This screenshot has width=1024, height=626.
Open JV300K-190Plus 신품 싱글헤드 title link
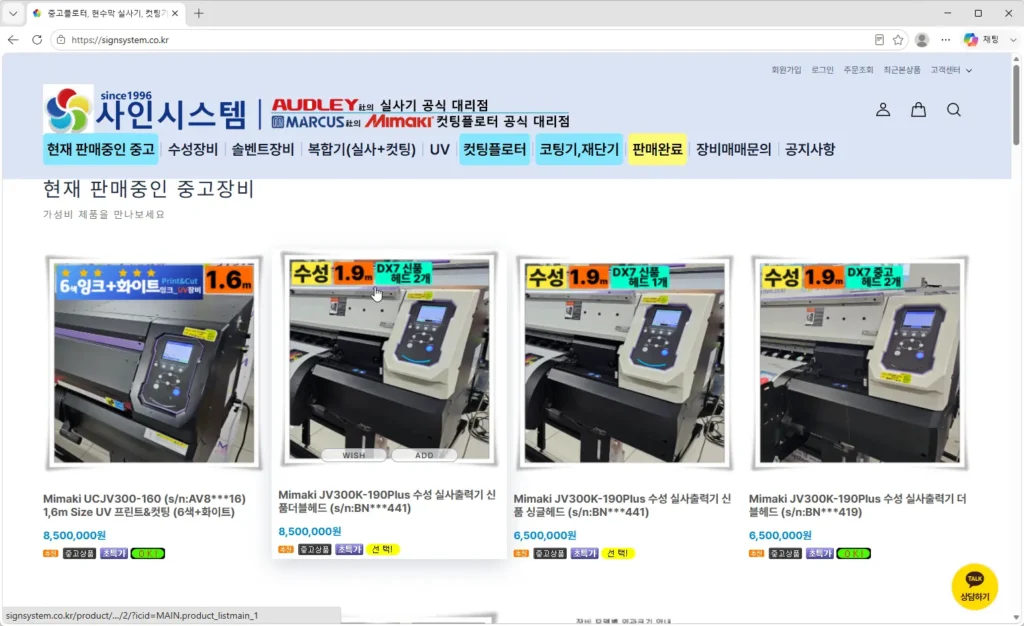click(622, 505)
